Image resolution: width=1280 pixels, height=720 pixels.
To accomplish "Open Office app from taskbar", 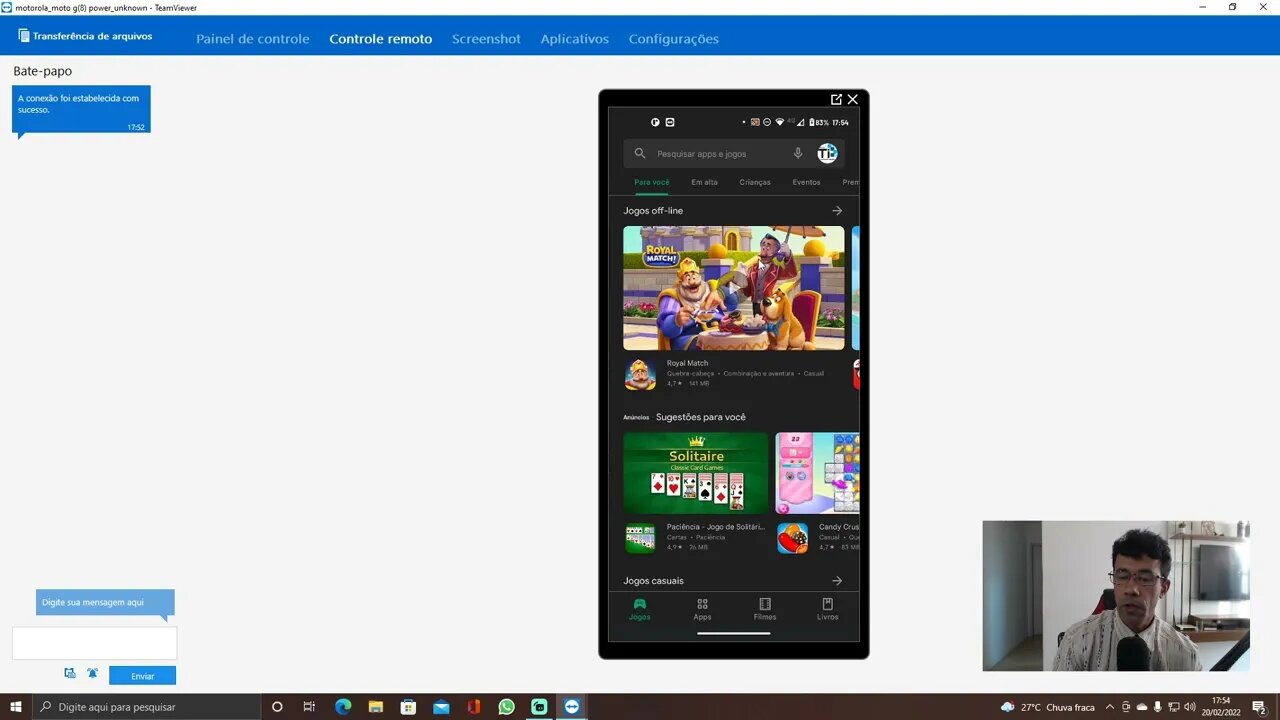I will point(474,707).
